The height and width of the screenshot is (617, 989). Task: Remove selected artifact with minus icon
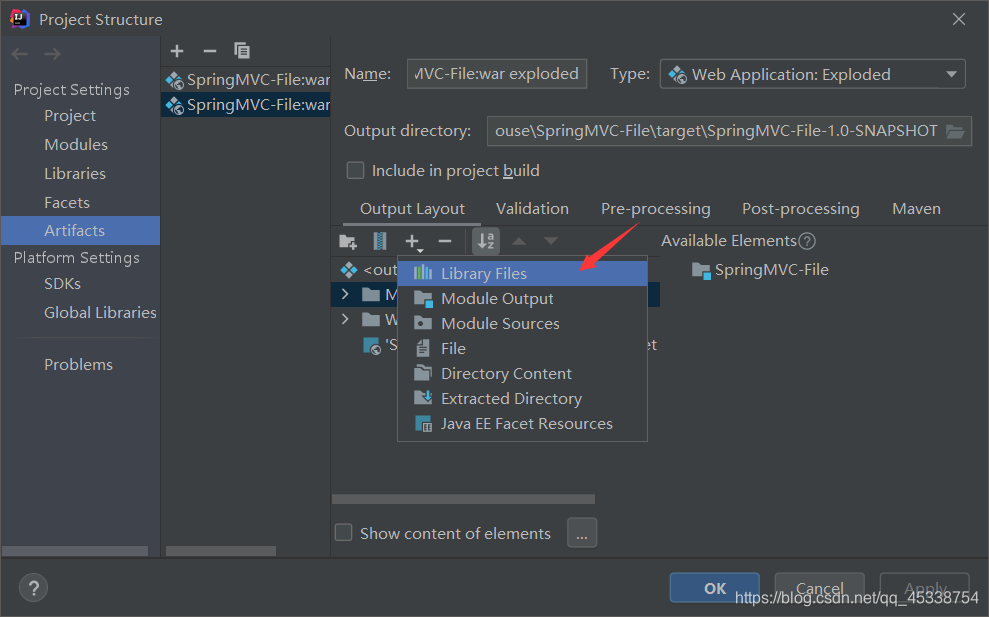click(x=209, y=50)
